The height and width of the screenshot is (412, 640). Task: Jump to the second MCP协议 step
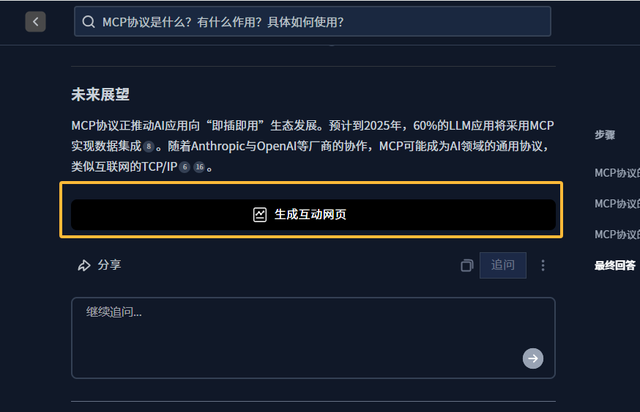(x=617, y=204)
